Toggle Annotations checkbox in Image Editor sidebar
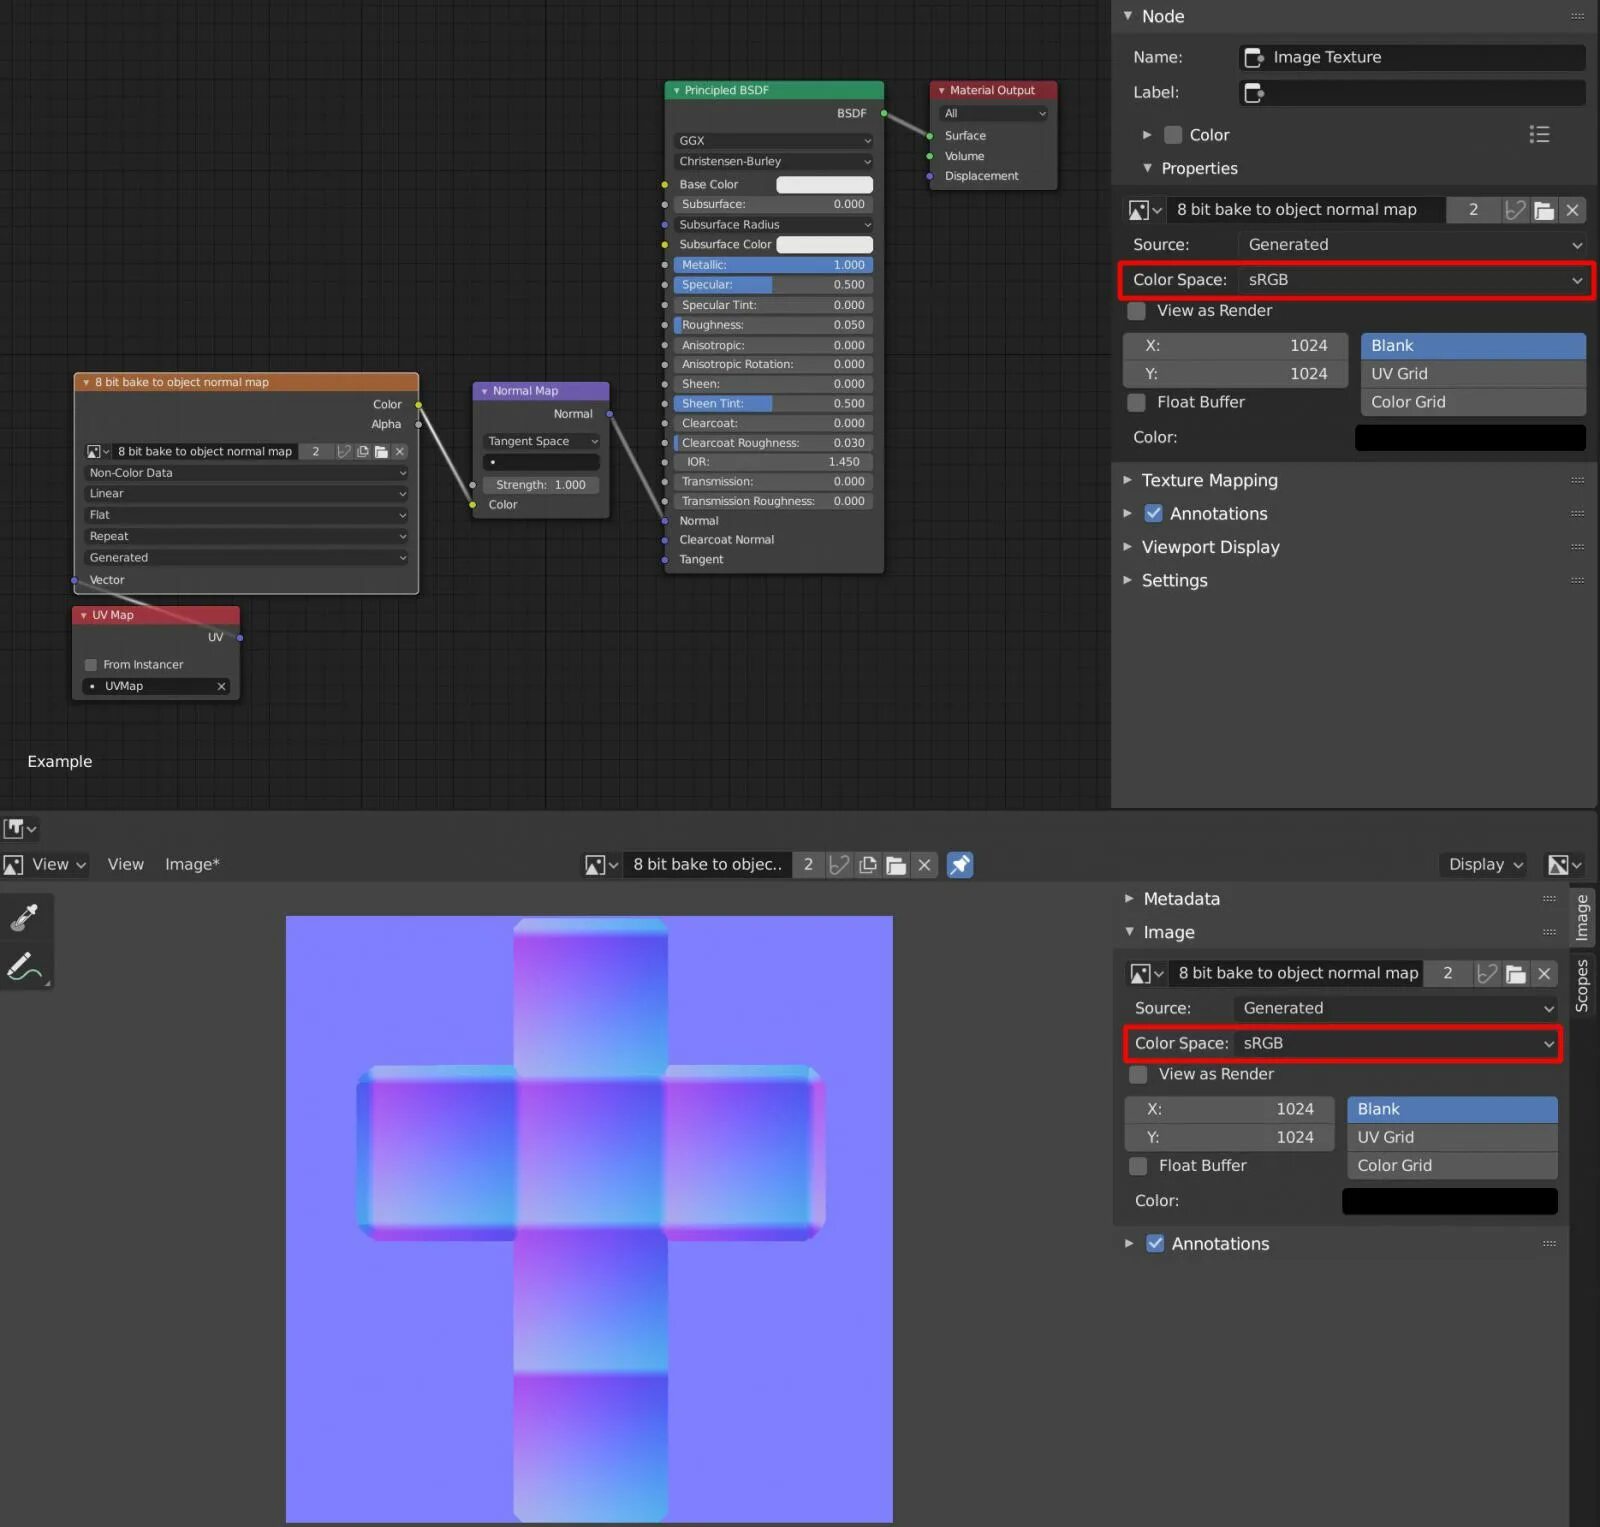The width and height of the screenshot is (1600, 1527). point(1155,1244)
